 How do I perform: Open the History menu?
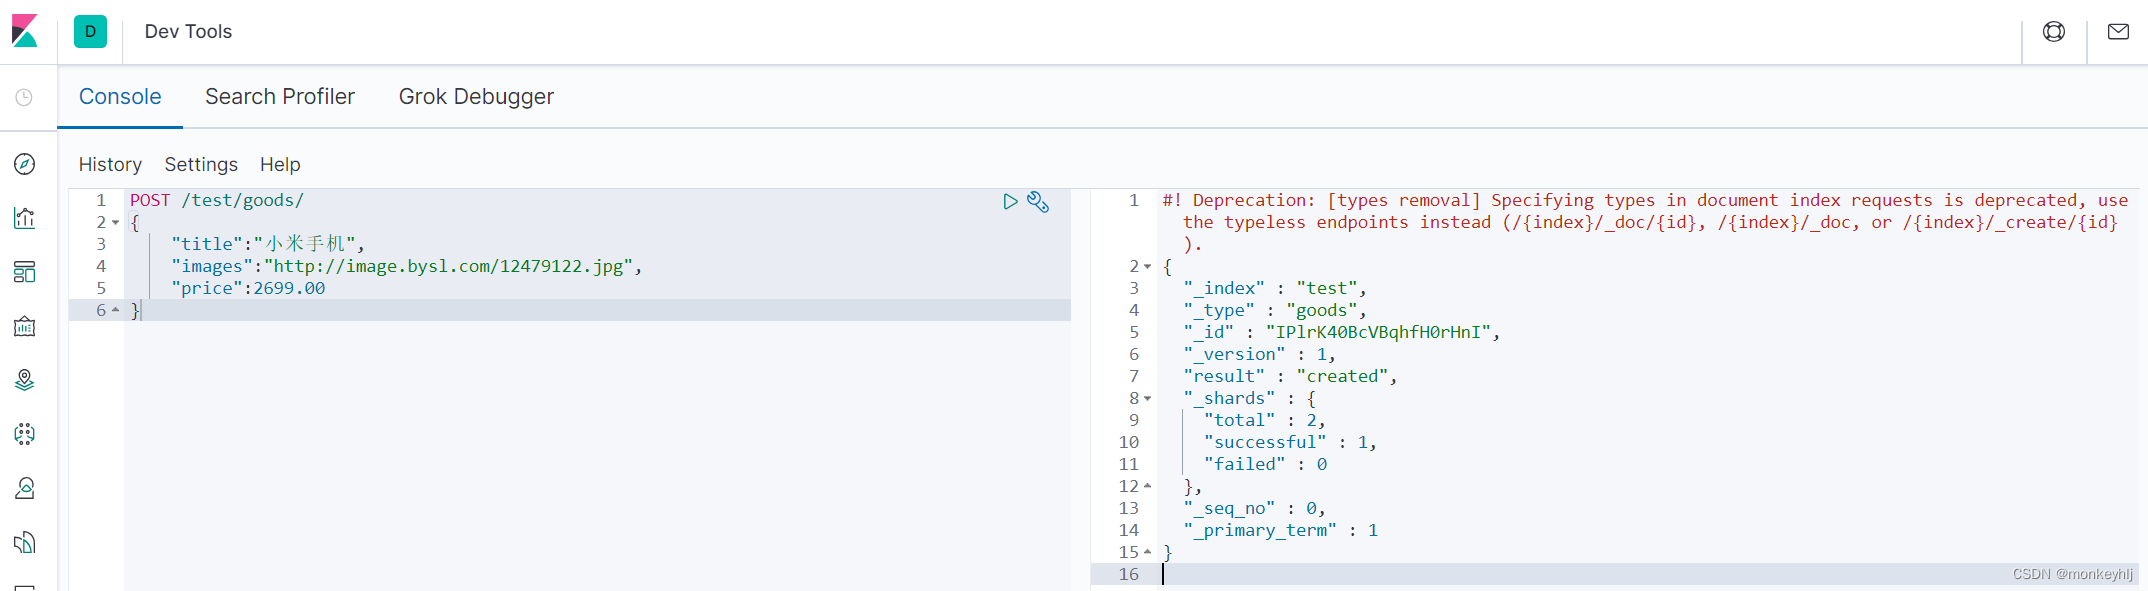point(110,164)
